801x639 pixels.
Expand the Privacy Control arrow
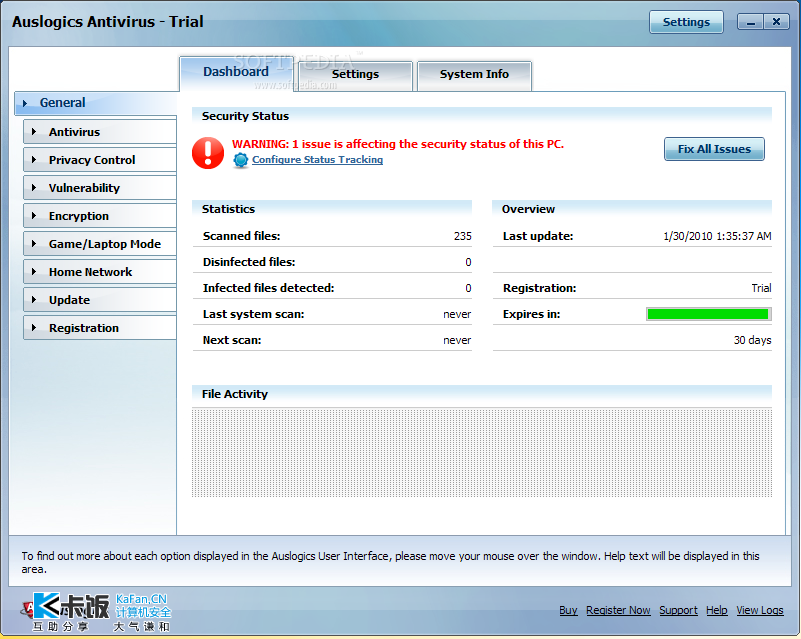coord(34,160)
